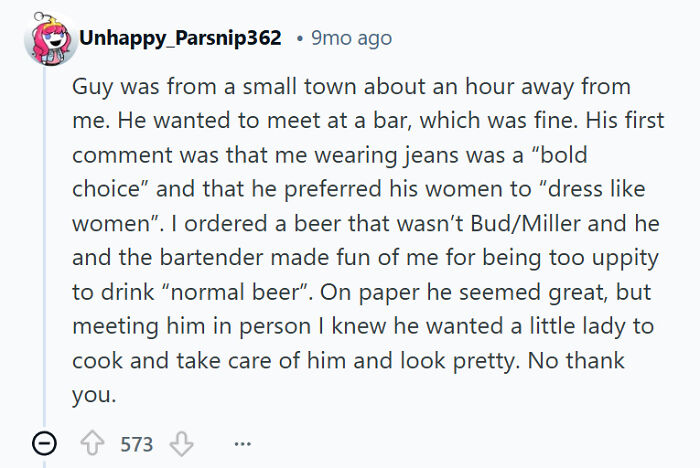Click the vertical thread line beside comment

point(44,250)
